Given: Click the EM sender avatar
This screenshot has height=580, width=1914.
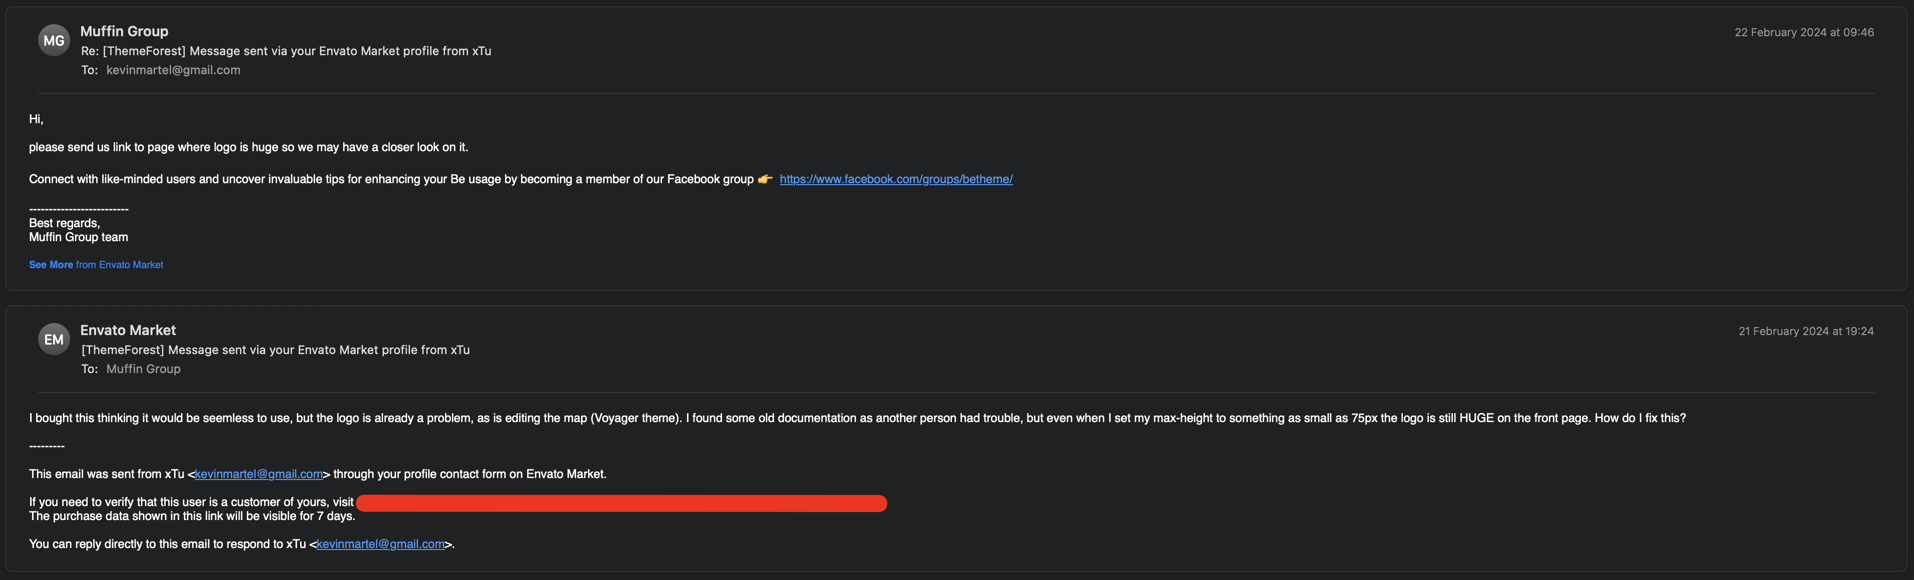Looking at the screenshot, I should (54, 339).
